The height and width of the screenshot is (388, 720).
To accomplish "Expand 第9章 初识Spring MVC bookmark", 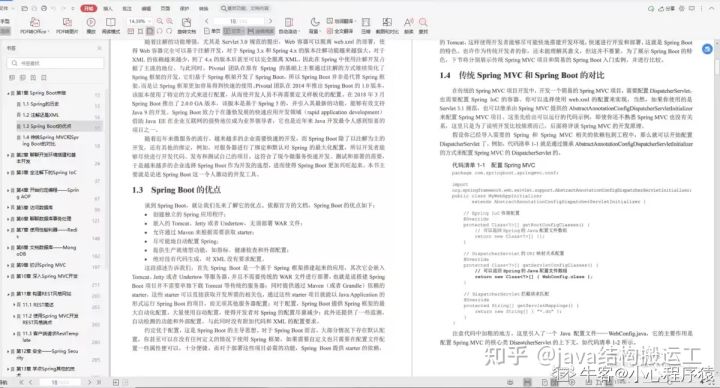I will (x=9, y=265).
